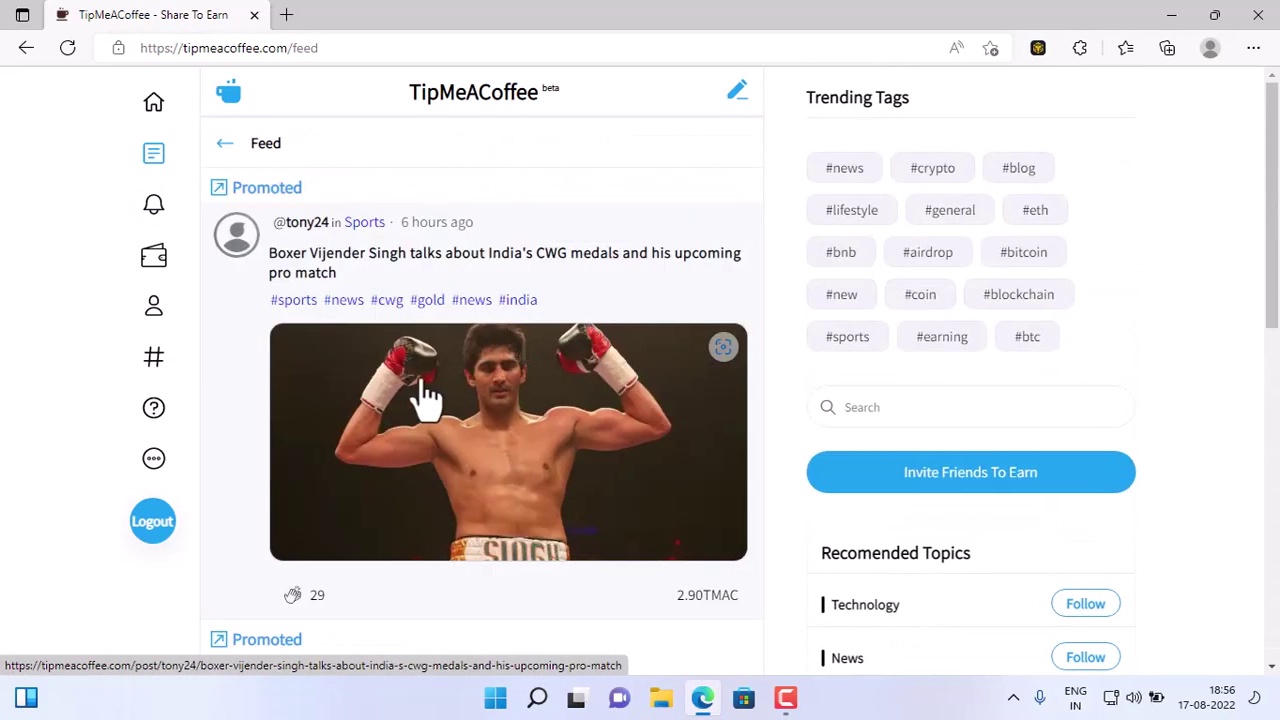Open the hashtag tags icon in sidebar
The image size is (1280, 720).
(153, 357)
